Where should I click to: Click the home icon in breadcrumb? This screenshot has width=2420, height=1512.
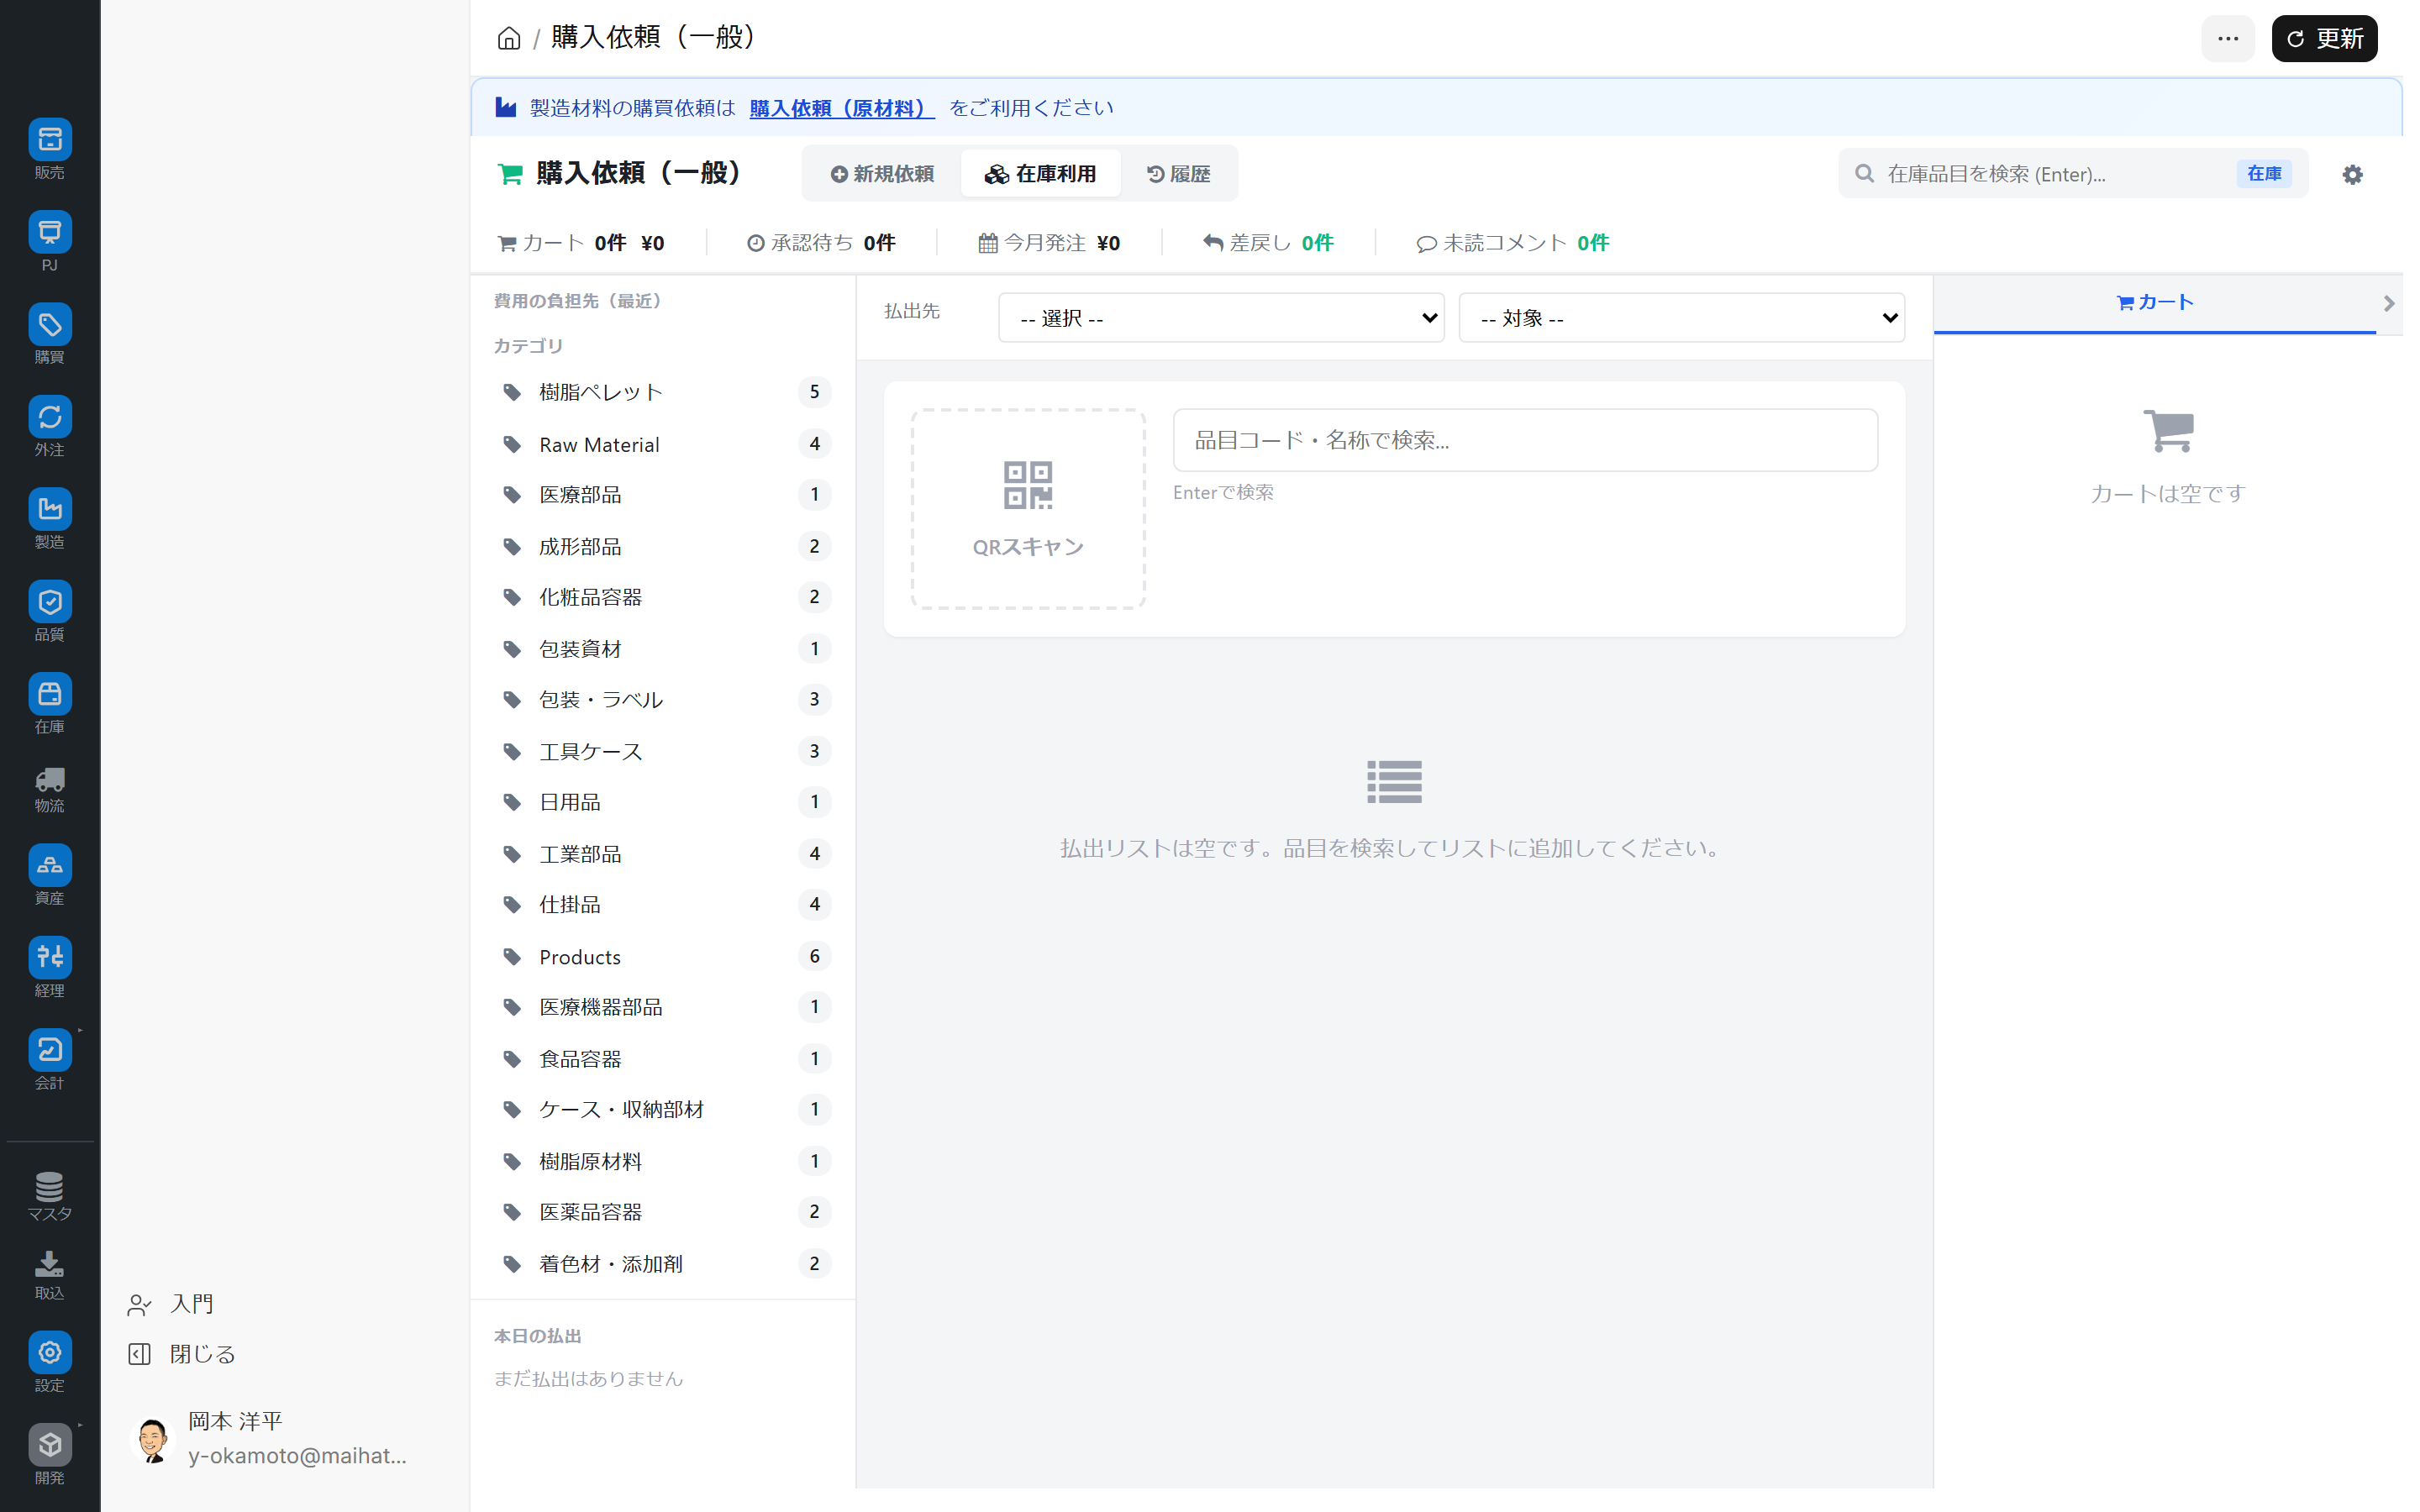pyautogui.click(x=509, y=39)
